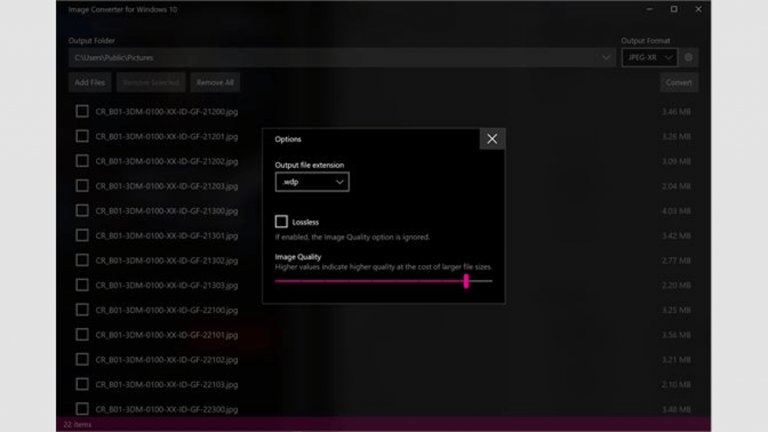Screen dimensions: 768x432
Task: Click the 3.46 MB file size
Action: point(676,112)
